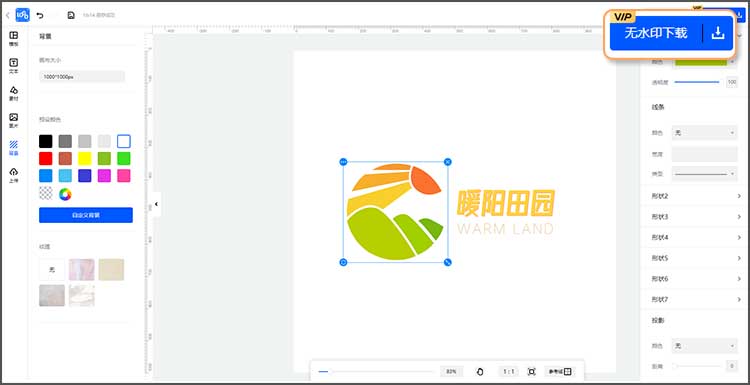Select the 背景 background panel

[x=14, y=148]
